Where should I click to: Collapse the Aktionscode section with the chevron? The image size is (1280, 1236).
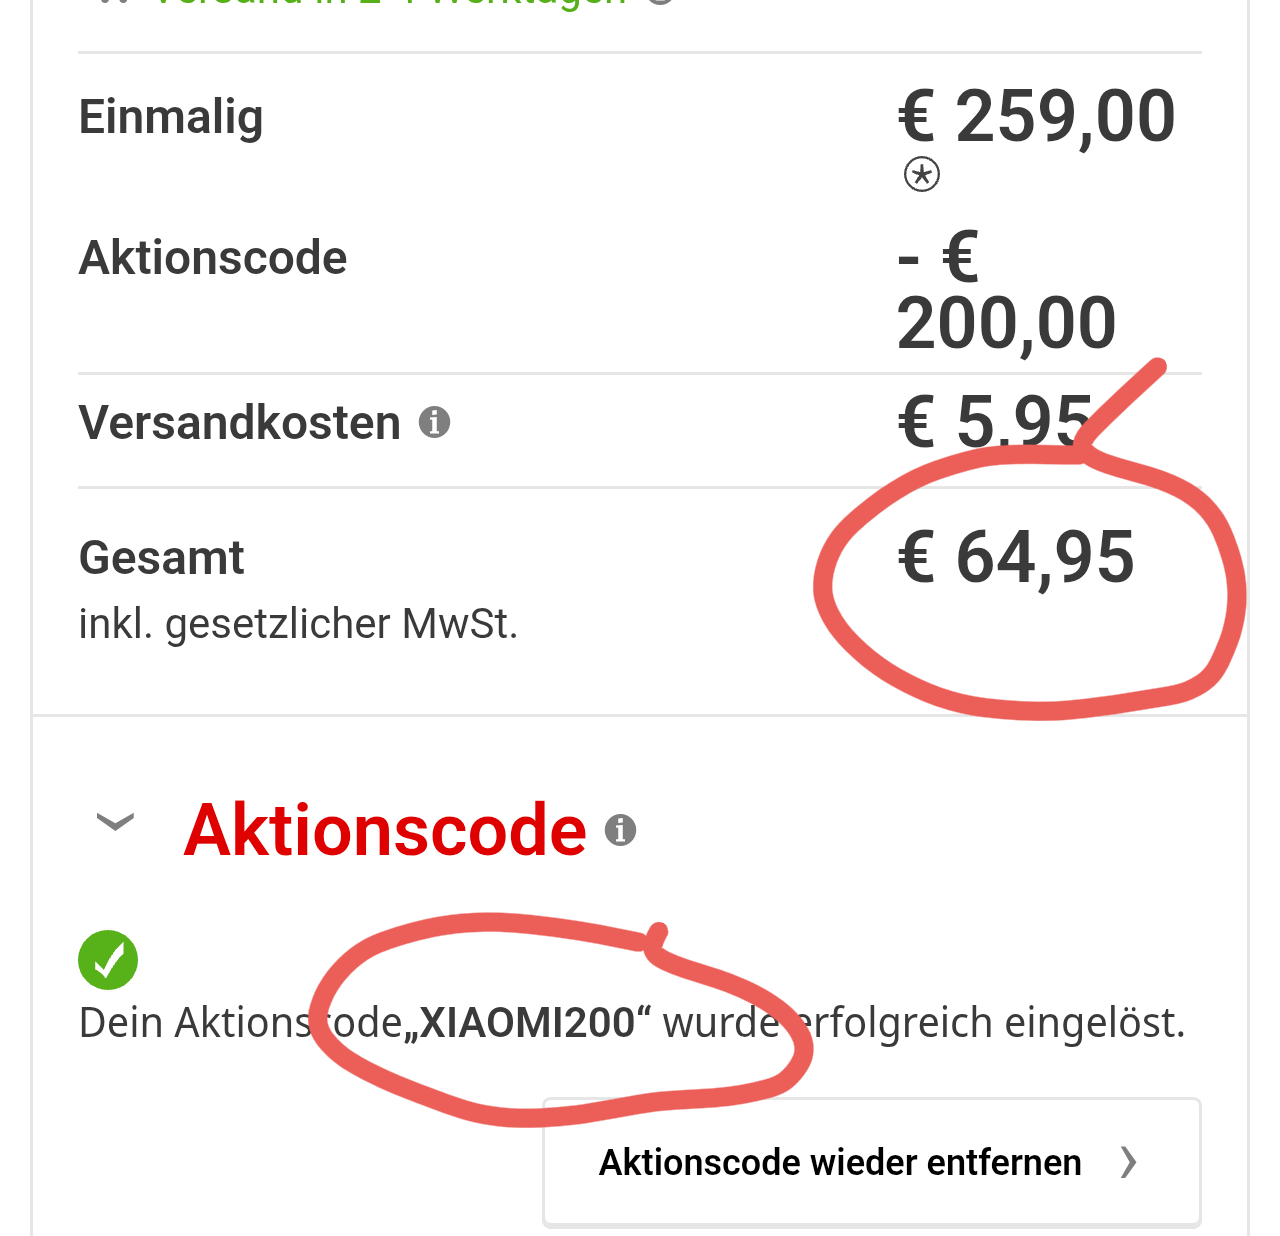pyautogui.click(x=115, y=823)
